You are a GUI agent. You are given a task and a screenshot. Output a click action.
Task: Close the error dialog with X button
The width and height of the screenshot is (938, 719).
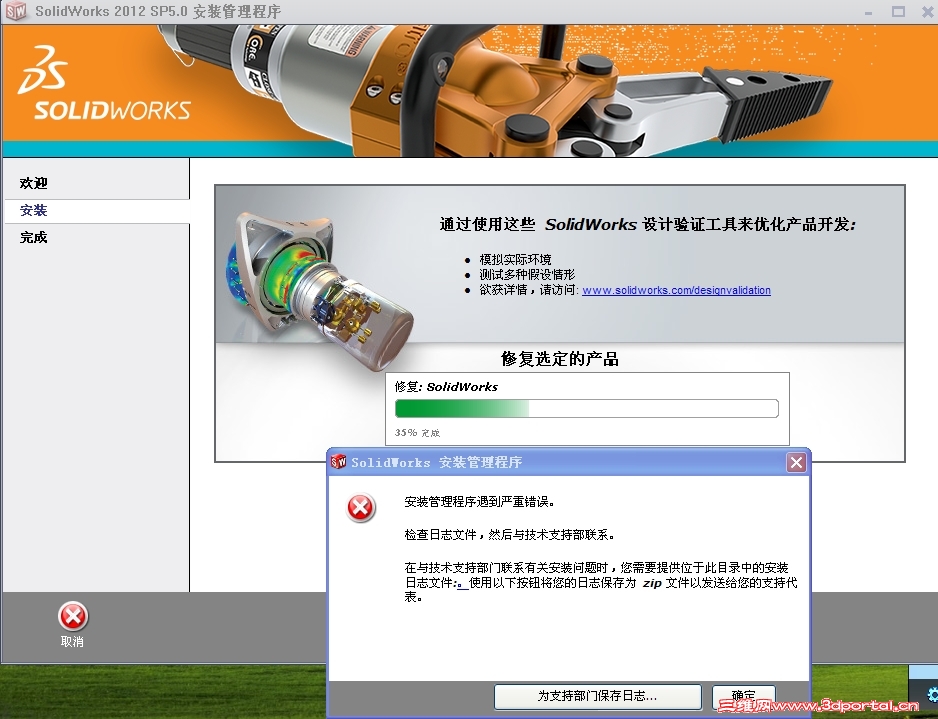tap(796, 462)
